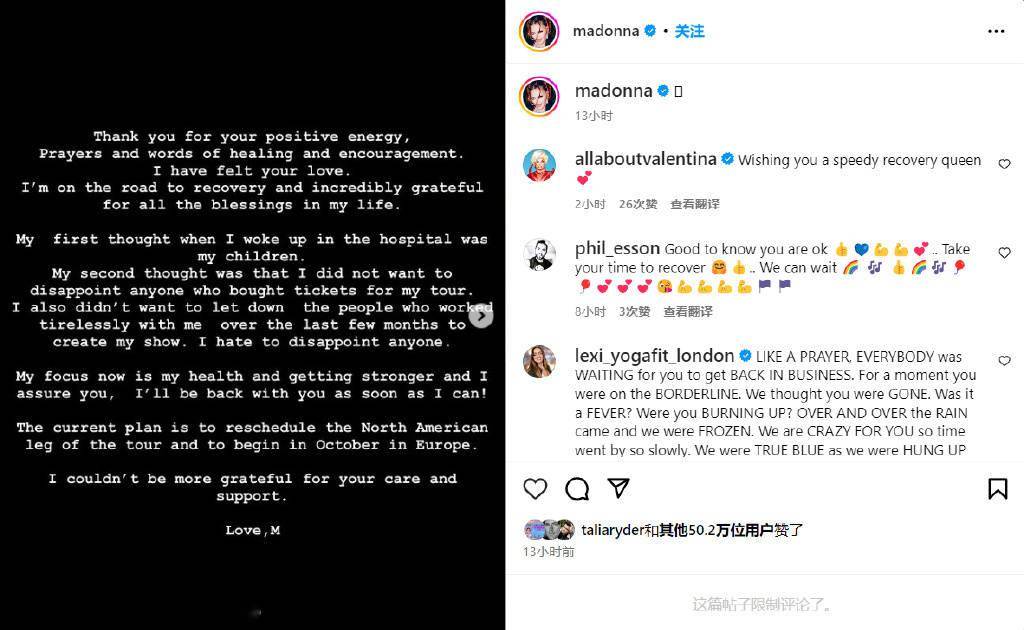Open the three-dot more options menu
1024x630 pixels.
(996, 31)
